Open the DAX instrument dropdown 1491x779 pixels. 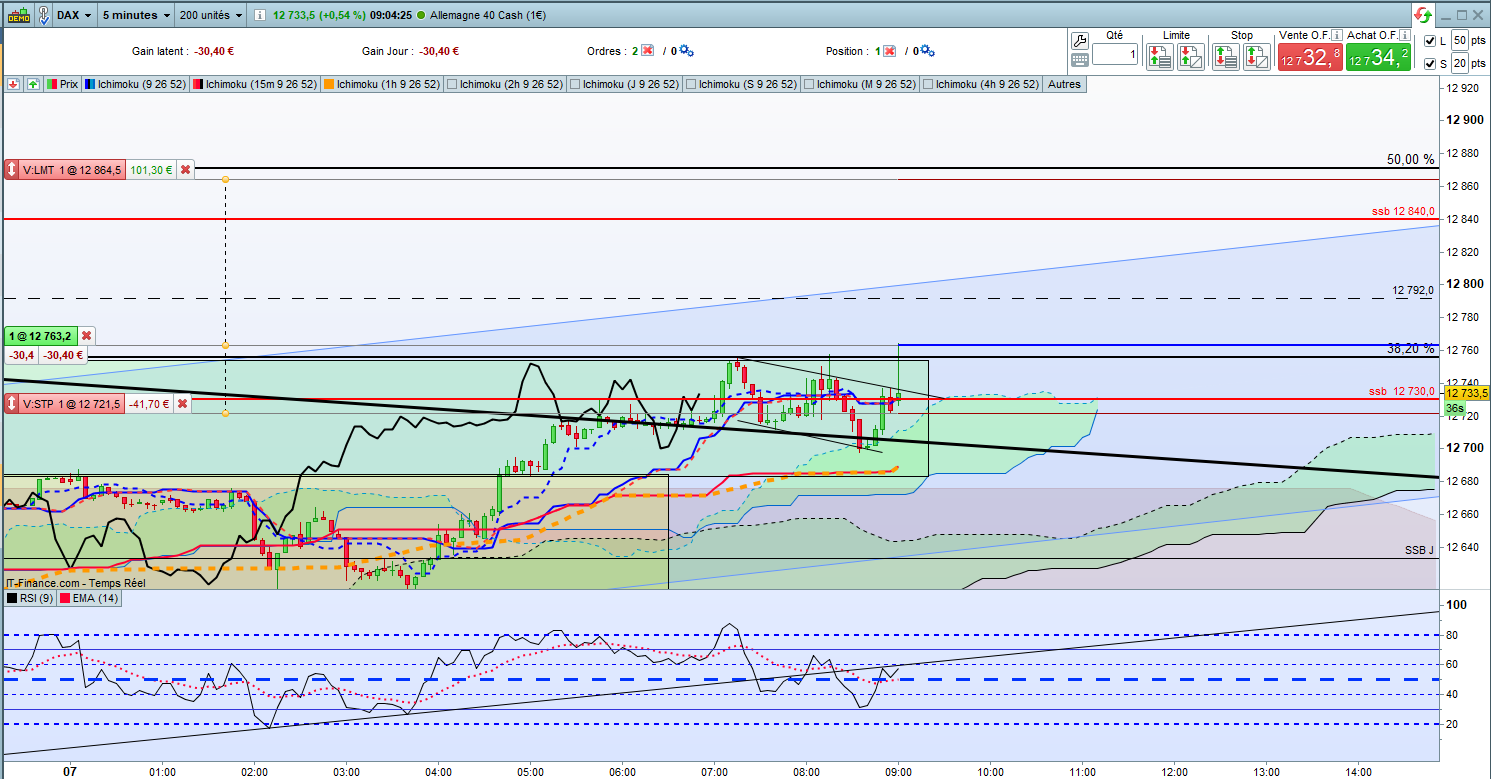(75, 16)
